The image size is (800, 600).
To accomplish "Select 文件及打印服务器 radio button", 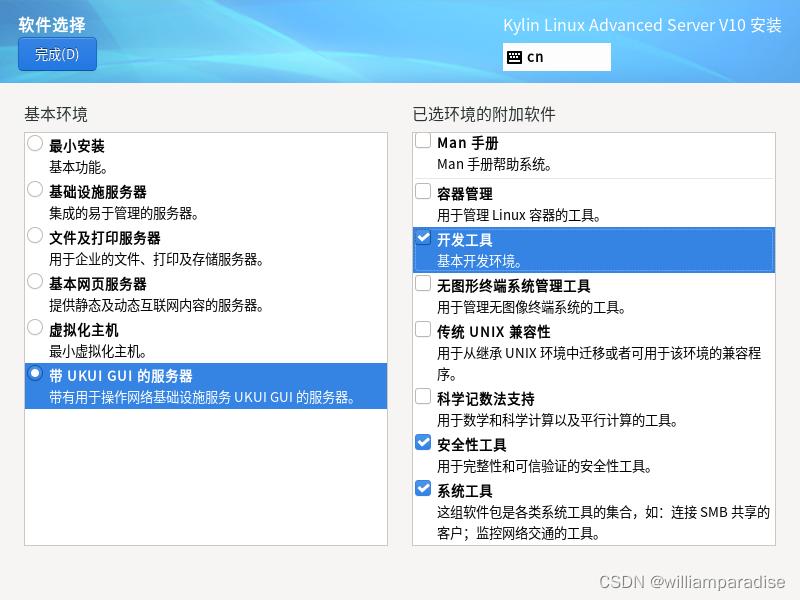I will tap(35, 236).
